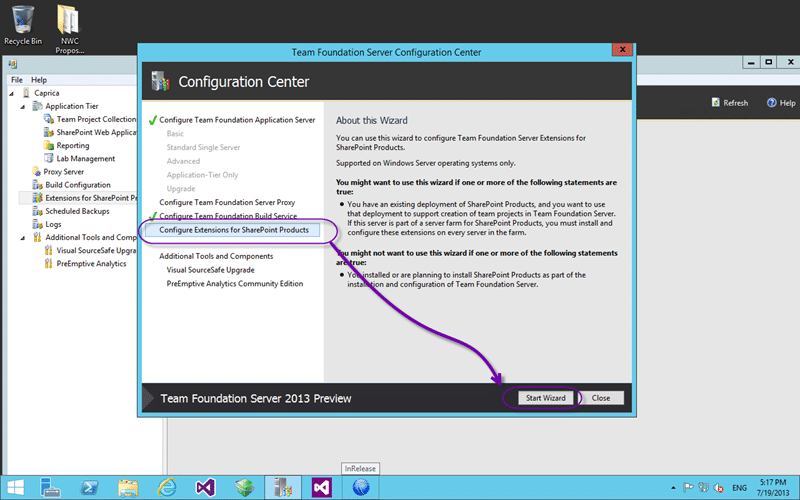The width and height of the screenshot is (800, 500).
Task: Select Application Tier in the tree
Action: click(x=71, y=106)
